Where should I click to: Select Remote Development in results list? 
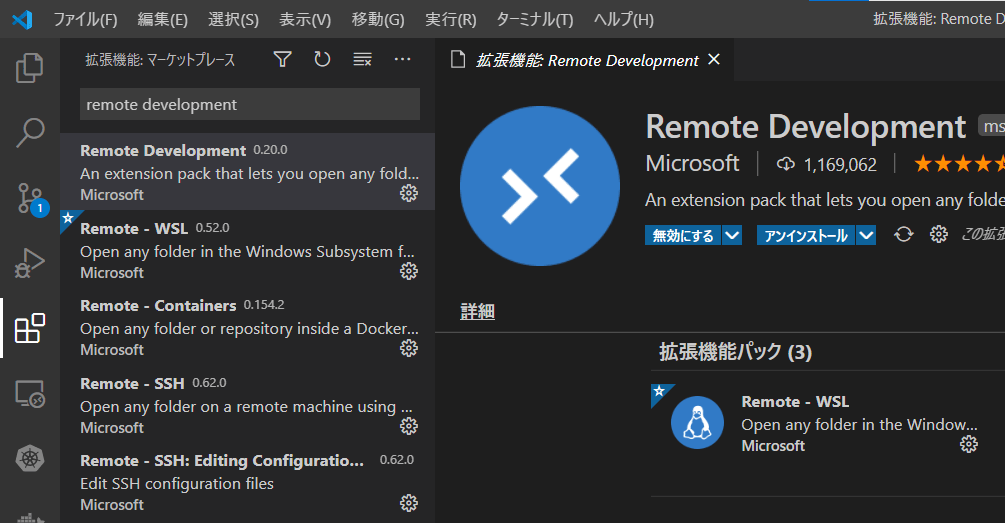pyautogui.click(x=247, y=172)
